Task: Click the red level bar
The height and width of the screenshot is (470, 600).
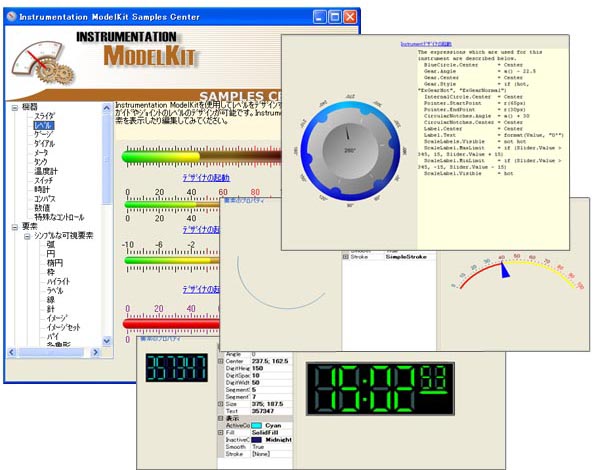Action: 171,324
